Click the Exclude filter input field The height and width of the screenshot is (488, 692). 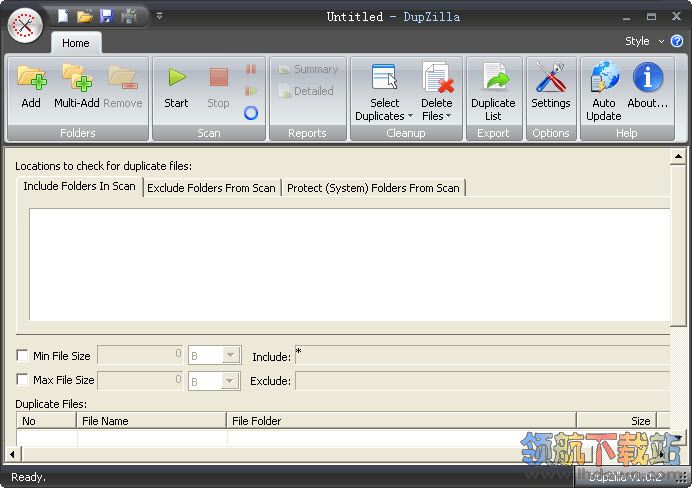(482, 381)
